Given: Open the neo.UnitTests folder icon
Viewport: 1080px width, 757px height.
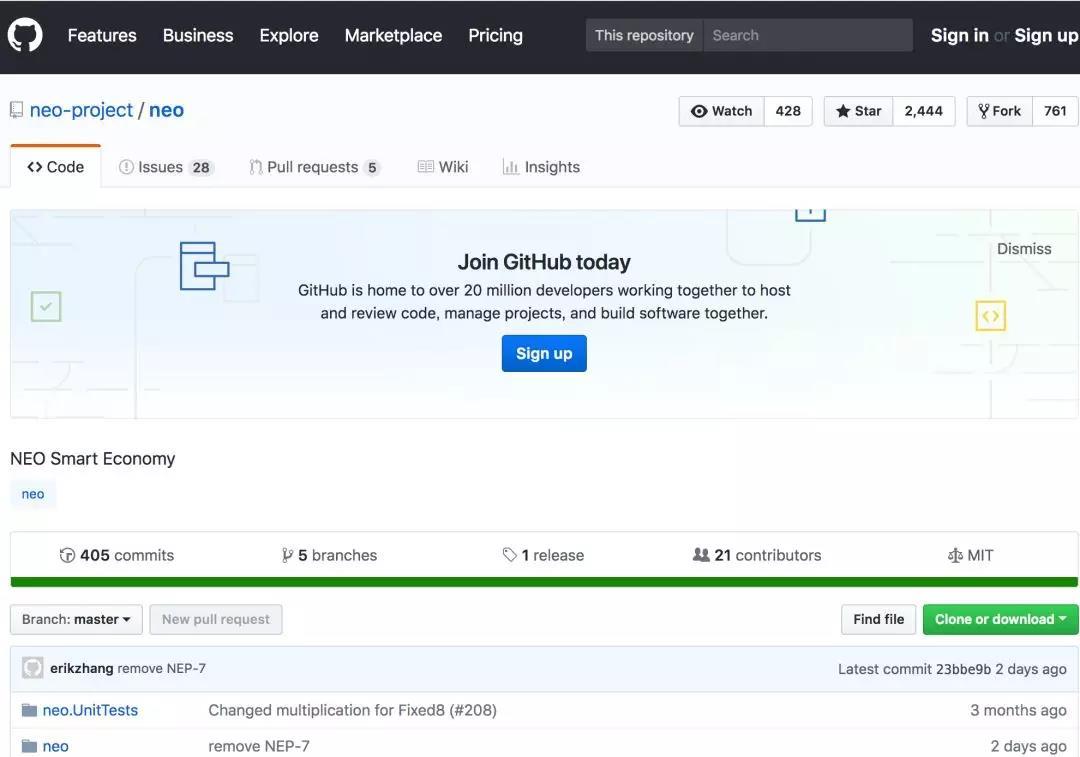Looking at the screenshot, I should coord(29,710).
